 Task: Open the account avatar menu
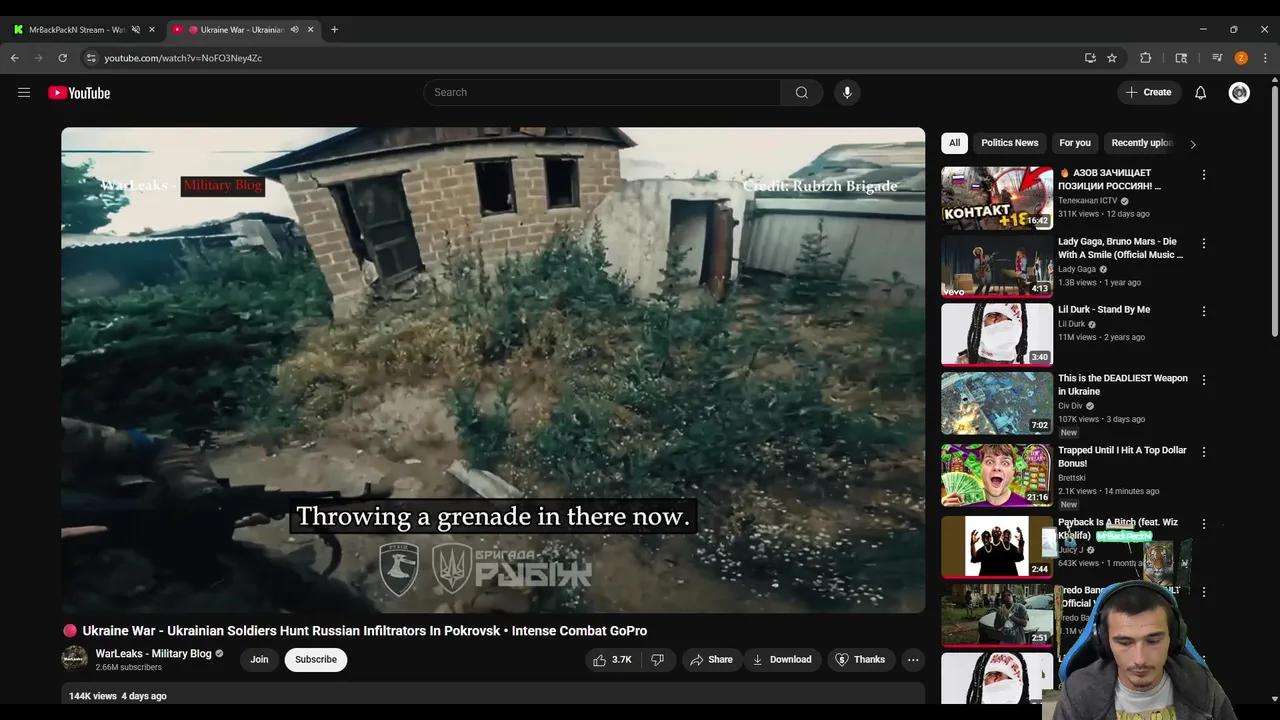(1239, 93)
